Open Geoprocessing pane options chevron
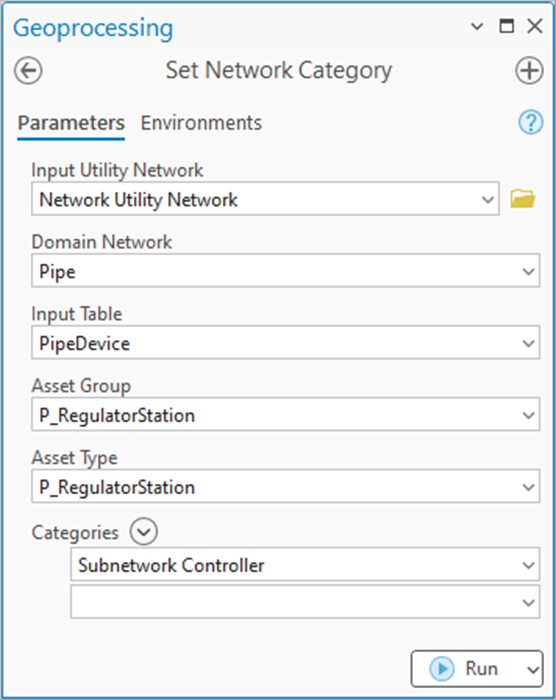 477,27
